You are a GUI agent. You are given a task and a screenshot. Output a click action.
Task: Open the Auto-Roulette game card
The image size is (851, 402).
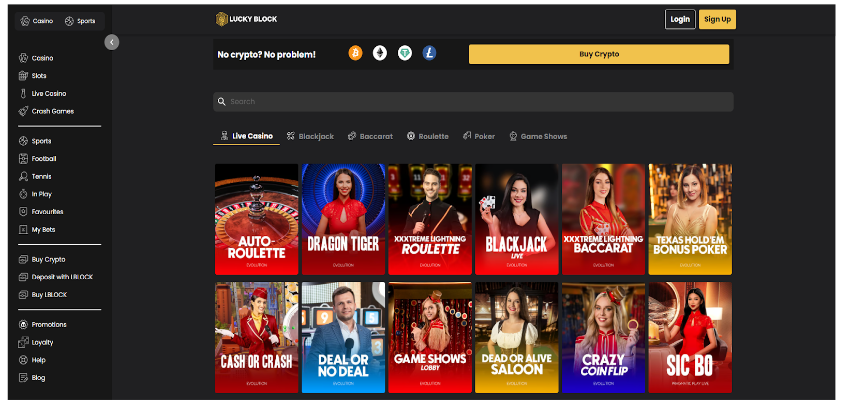point(257,219)
